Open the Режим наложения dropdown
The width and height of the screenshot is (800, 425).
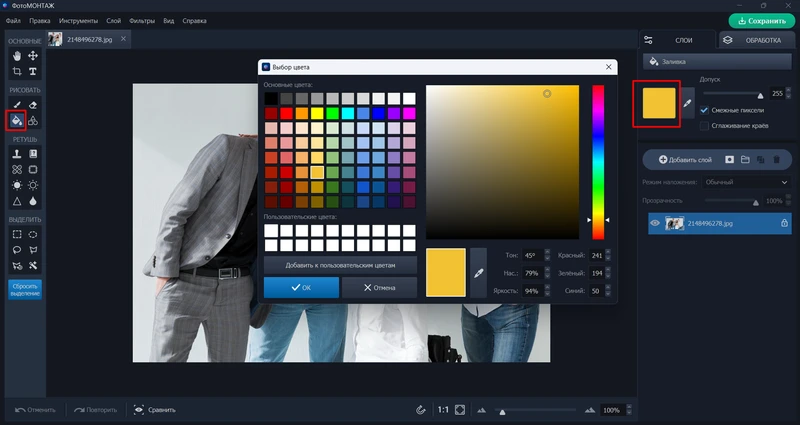[x=746, y=182]
